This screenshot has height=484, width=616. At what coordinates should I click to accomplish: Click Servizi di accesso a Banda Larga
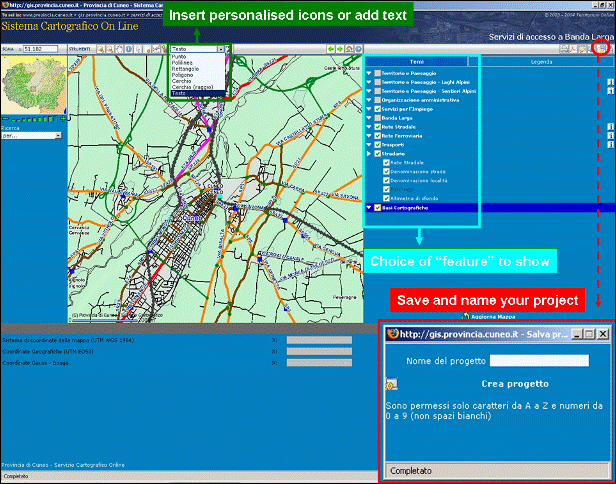552,37
